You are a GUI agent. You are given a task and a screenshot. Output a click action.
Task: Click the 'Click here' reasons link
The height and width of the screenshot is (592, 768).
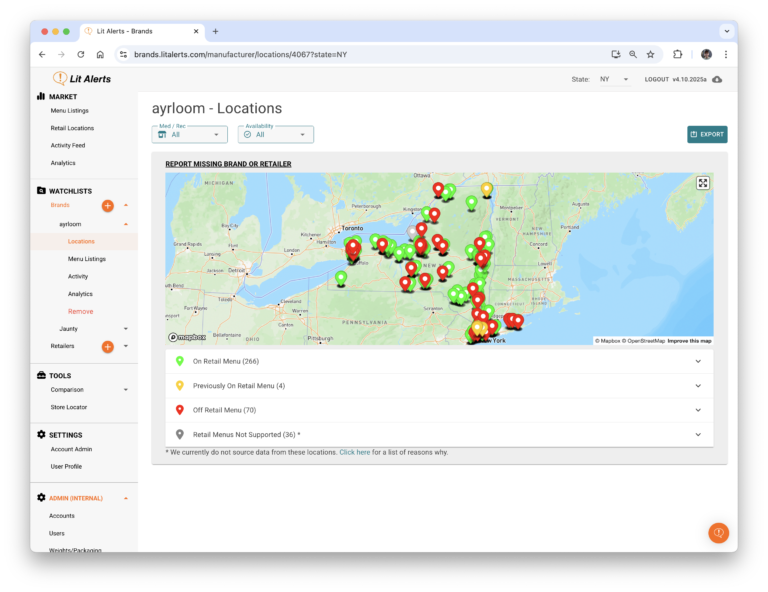(x=355, y=452)
